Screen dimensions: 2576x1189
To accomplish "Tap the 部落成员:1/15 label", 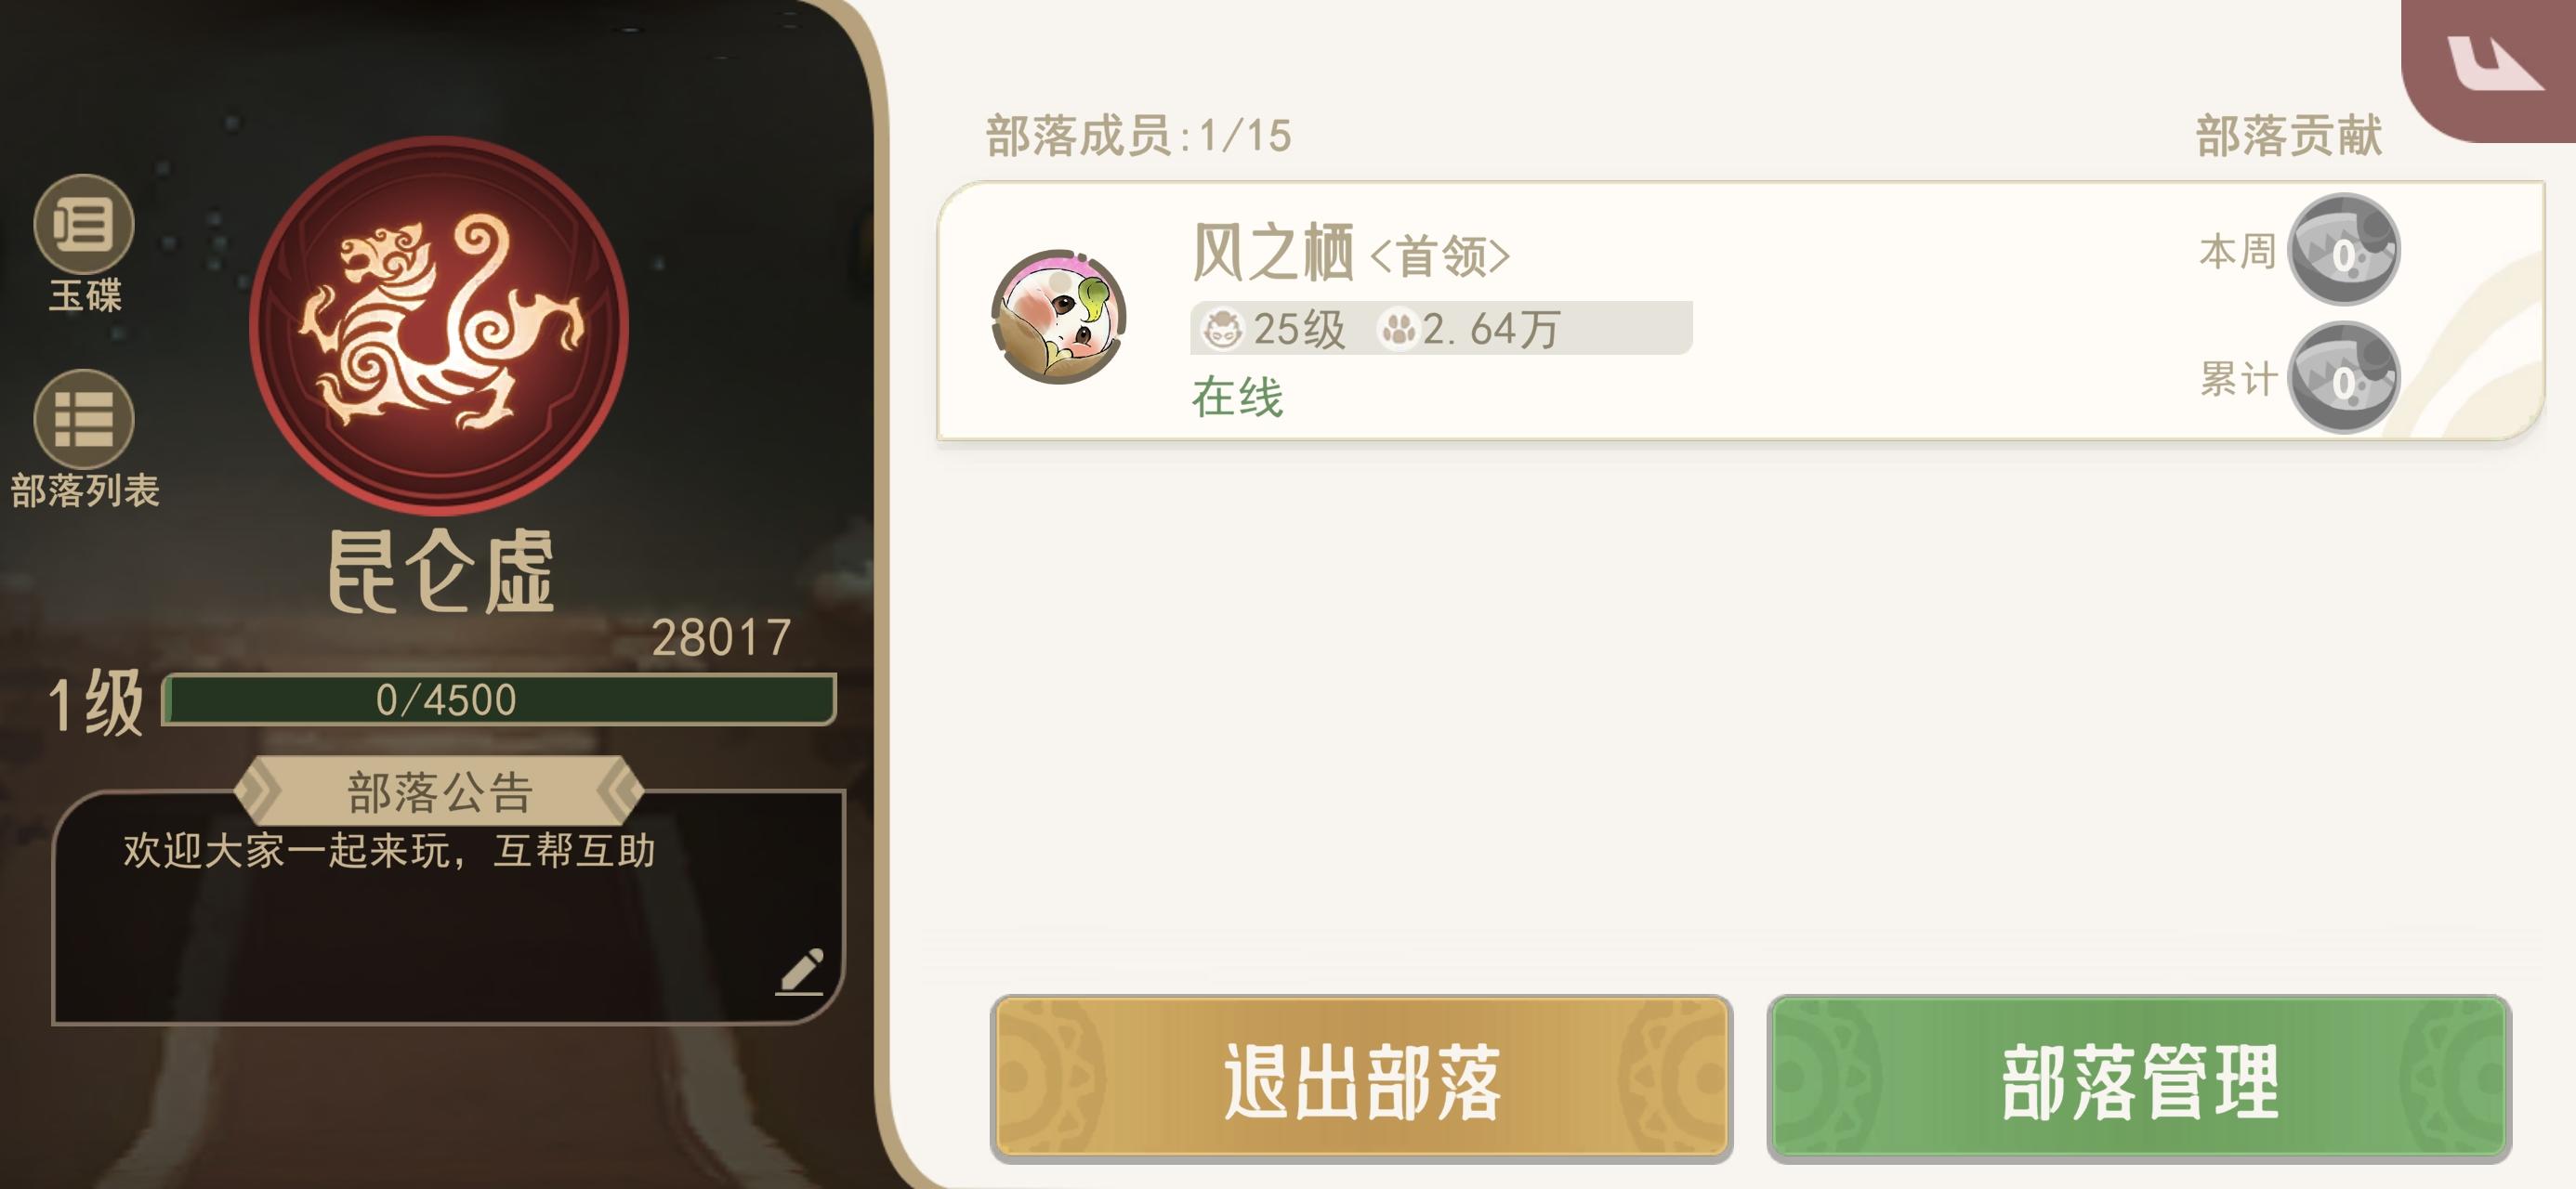I will (x=1138, y=135).
